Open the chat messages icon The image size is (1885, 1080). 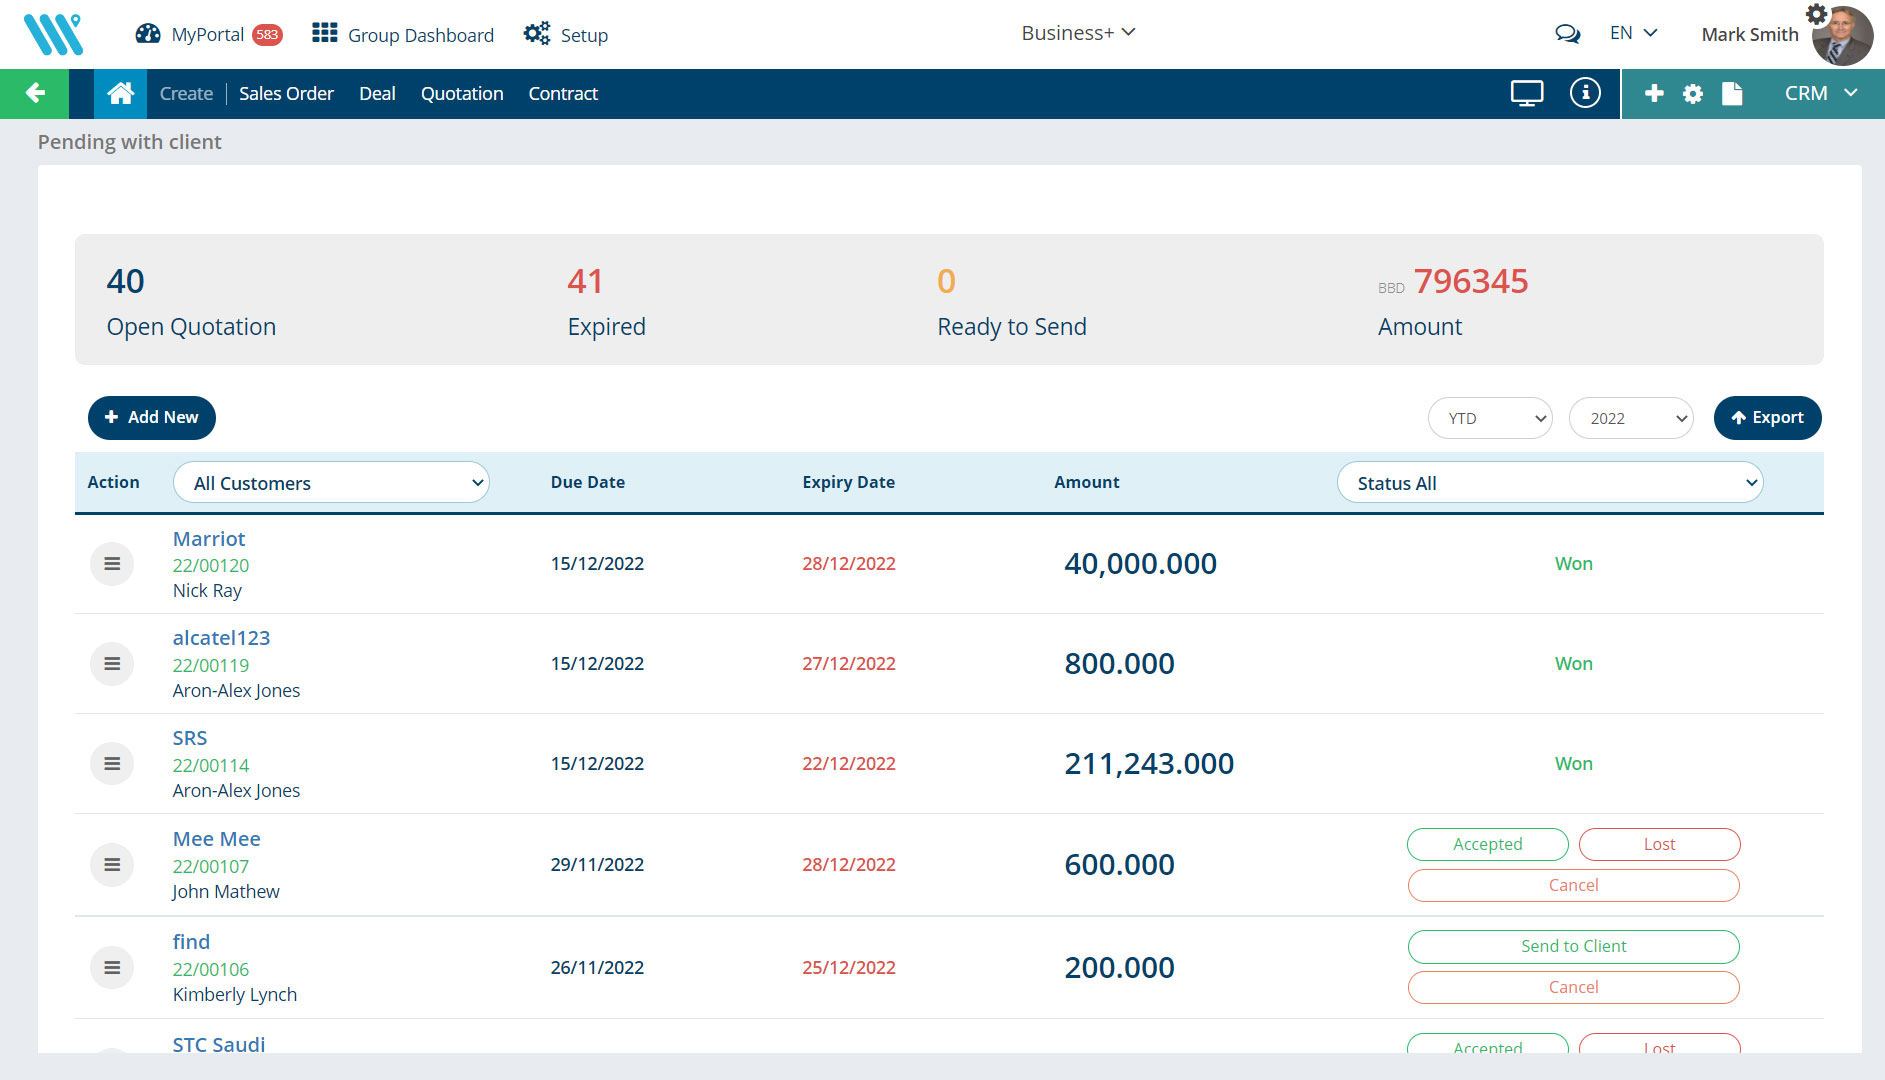[1567, 34]
